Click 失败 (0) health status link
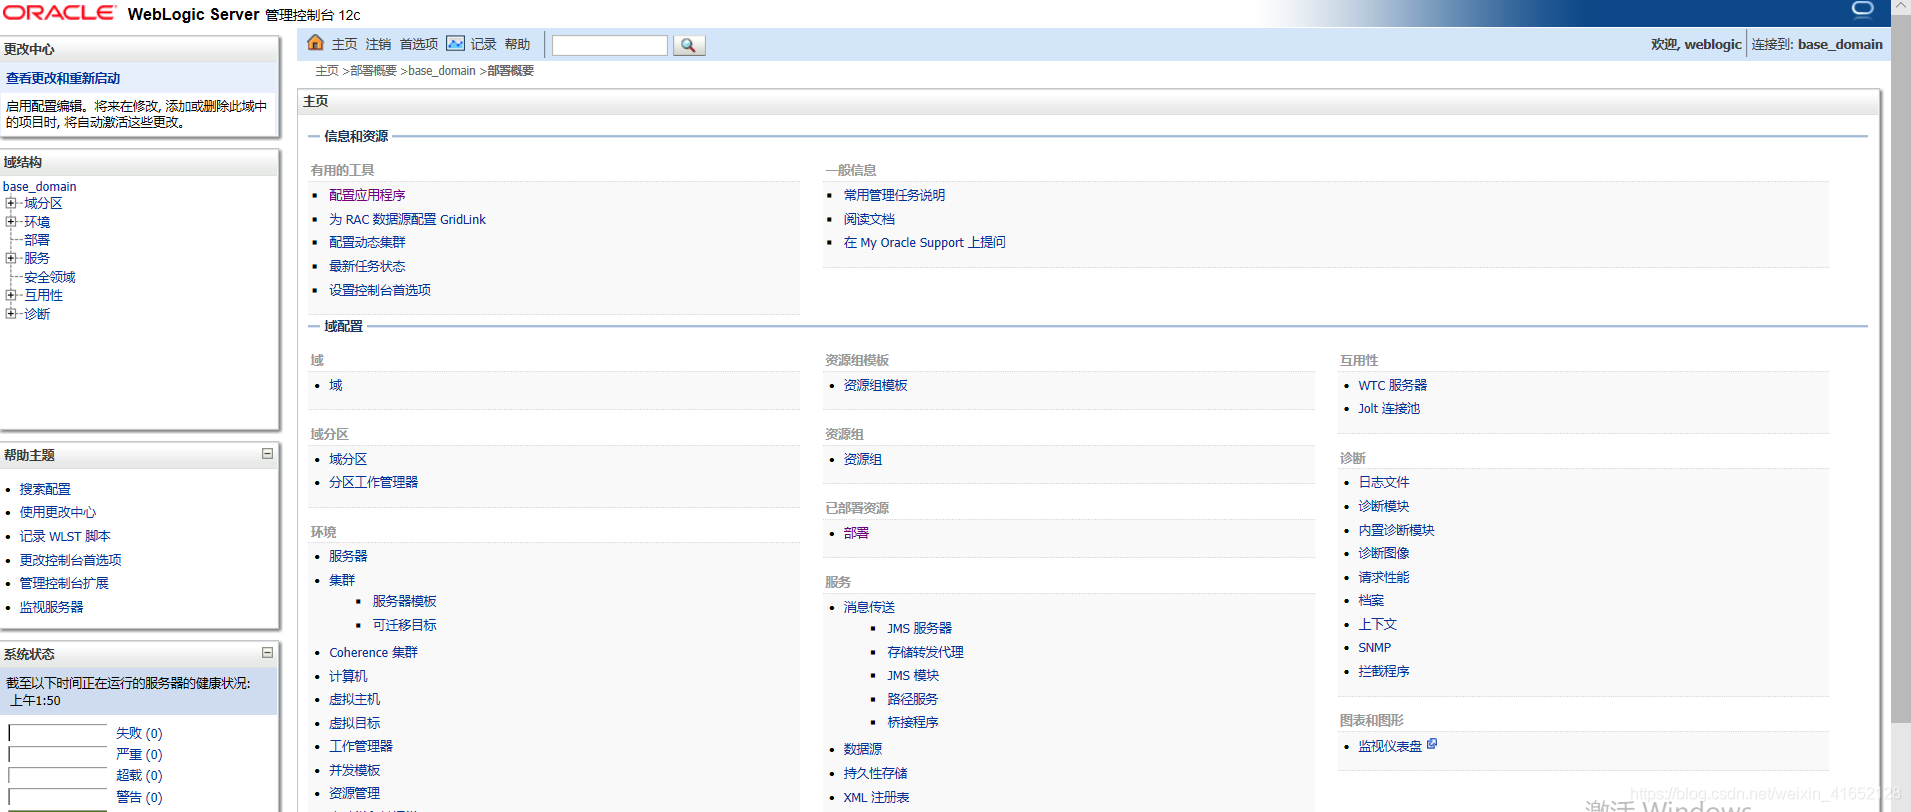 point(139,733)
